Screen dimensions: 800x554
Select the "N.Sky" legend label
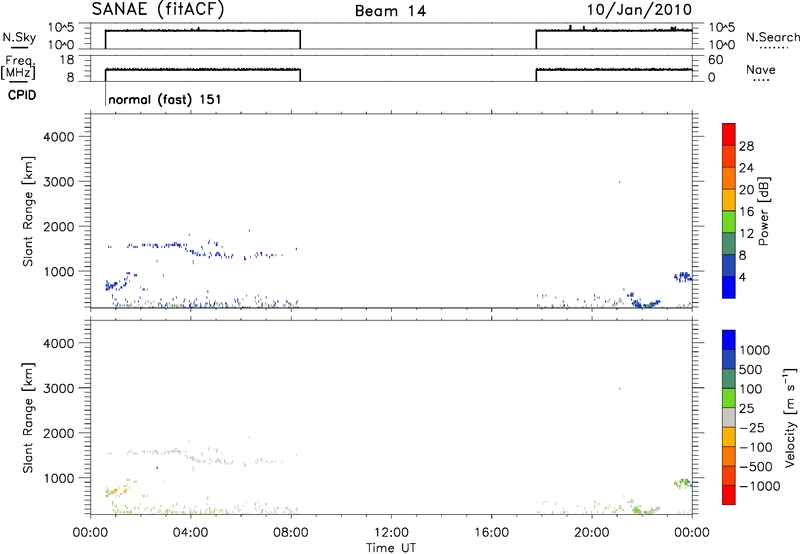pyautogui.click(x=19, y=37)
